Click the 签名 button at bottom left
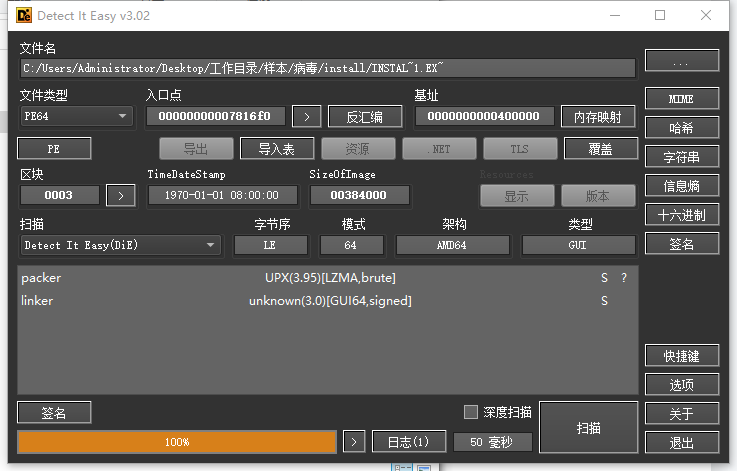Image resolution: width=737 pixels, height=471 pixels. pos(54,413)
